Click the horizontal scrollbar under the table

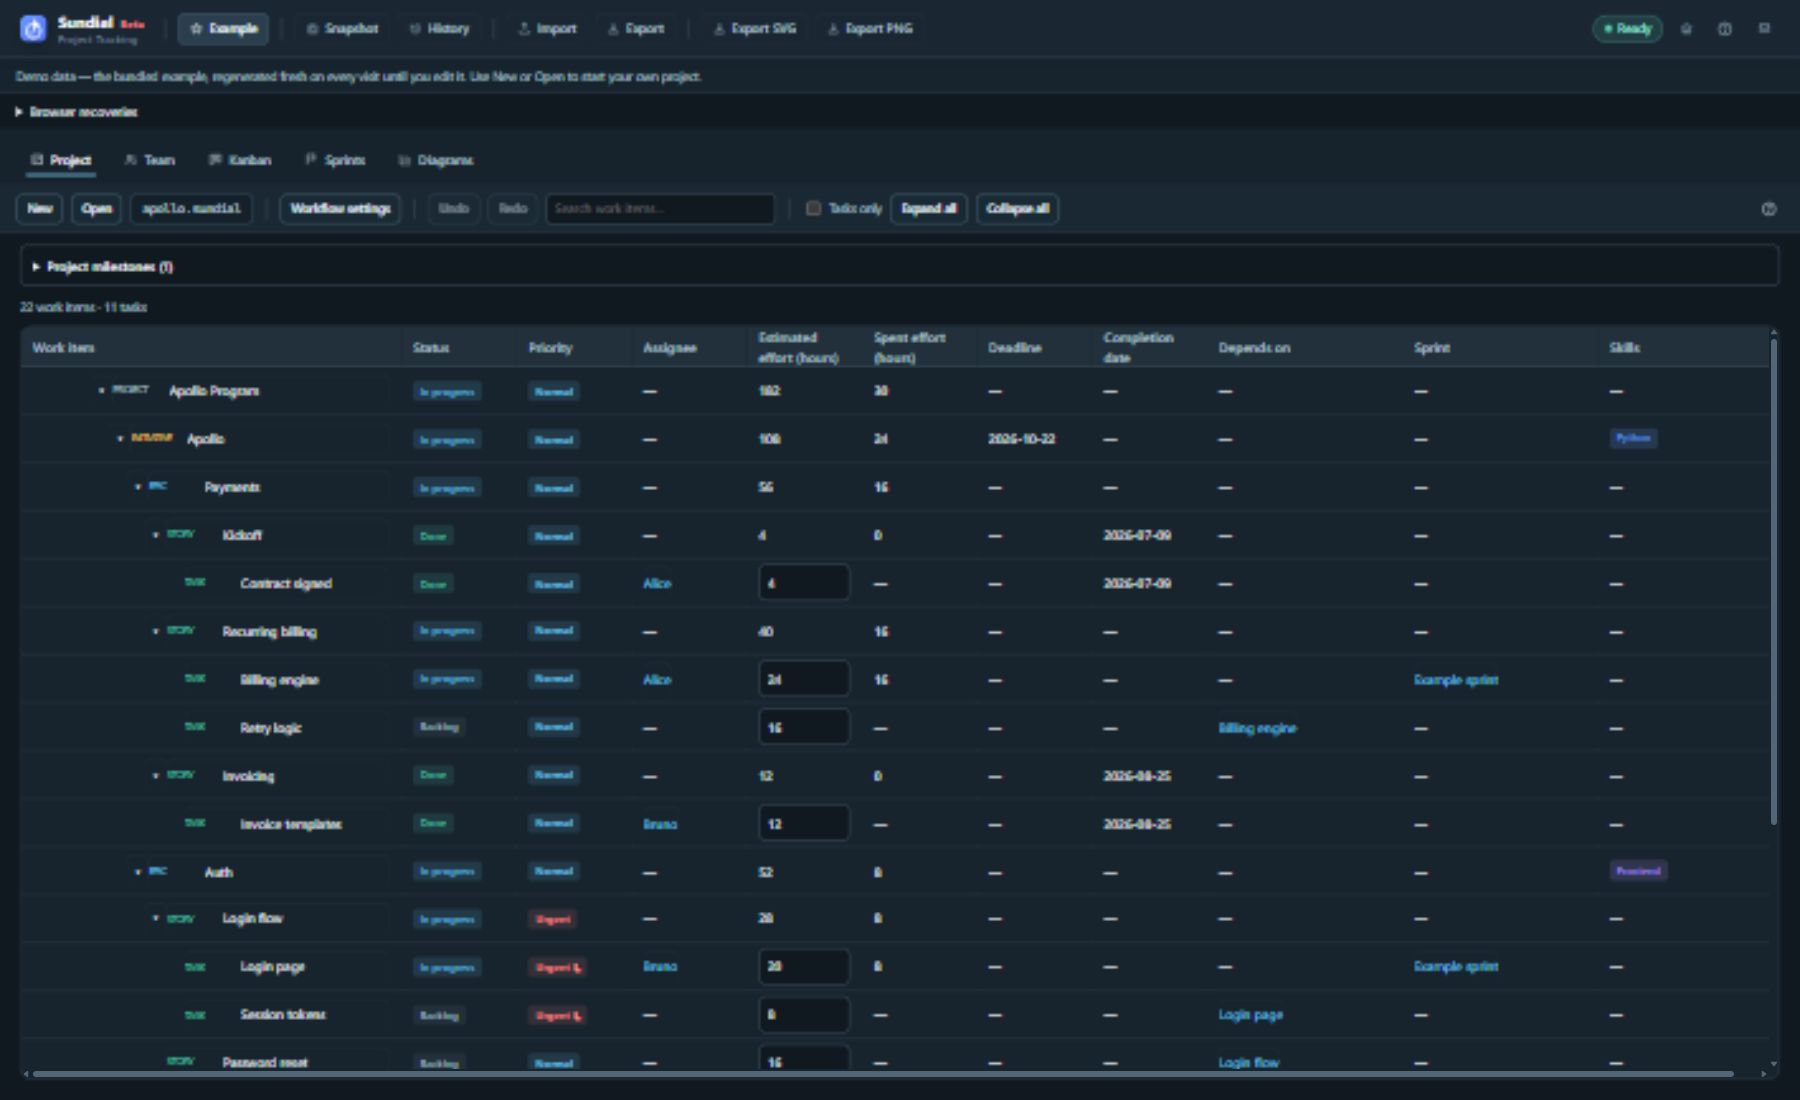pyautogui.click(x=883, y=1074)
